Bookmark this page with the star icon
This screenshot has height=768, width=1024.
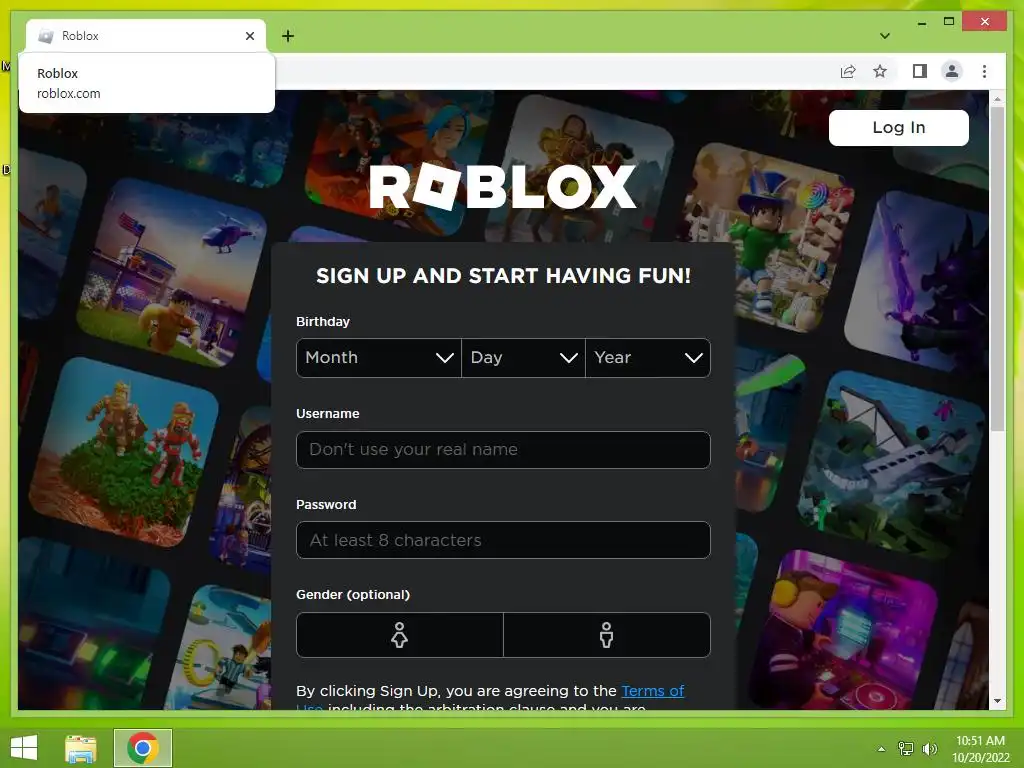[880, 71]
